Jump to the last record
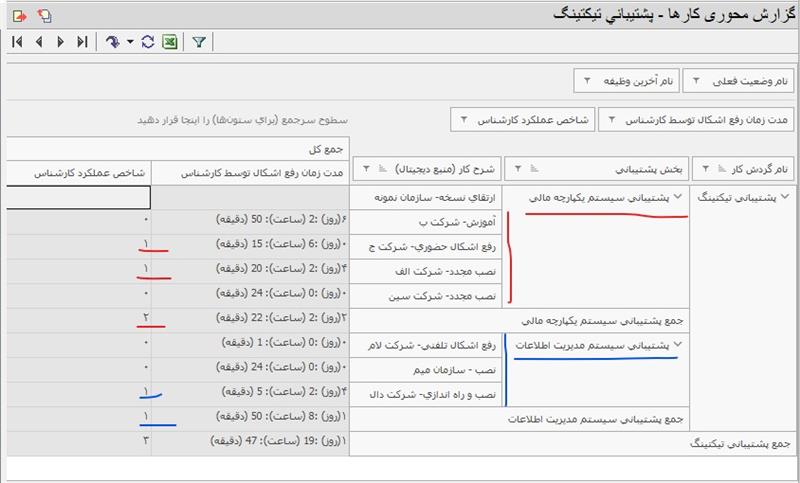Screen dimensions: 800x483 pyautogui.click(x=82, y=43)
